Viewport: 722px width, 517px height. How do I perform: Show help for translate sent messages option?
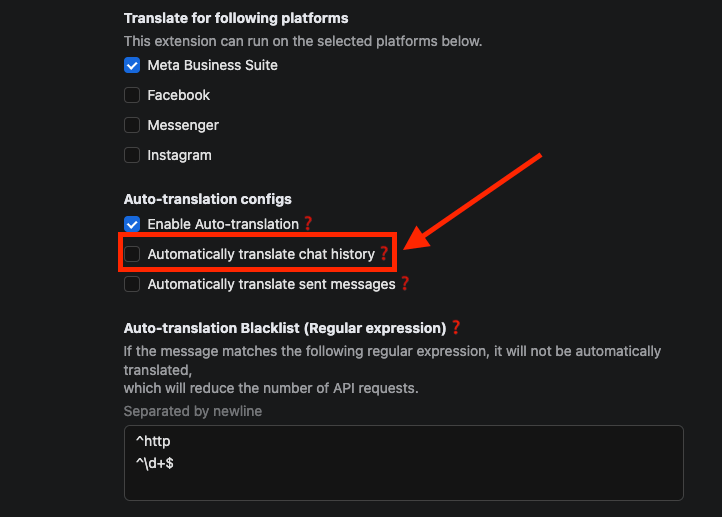coord(405,284)
